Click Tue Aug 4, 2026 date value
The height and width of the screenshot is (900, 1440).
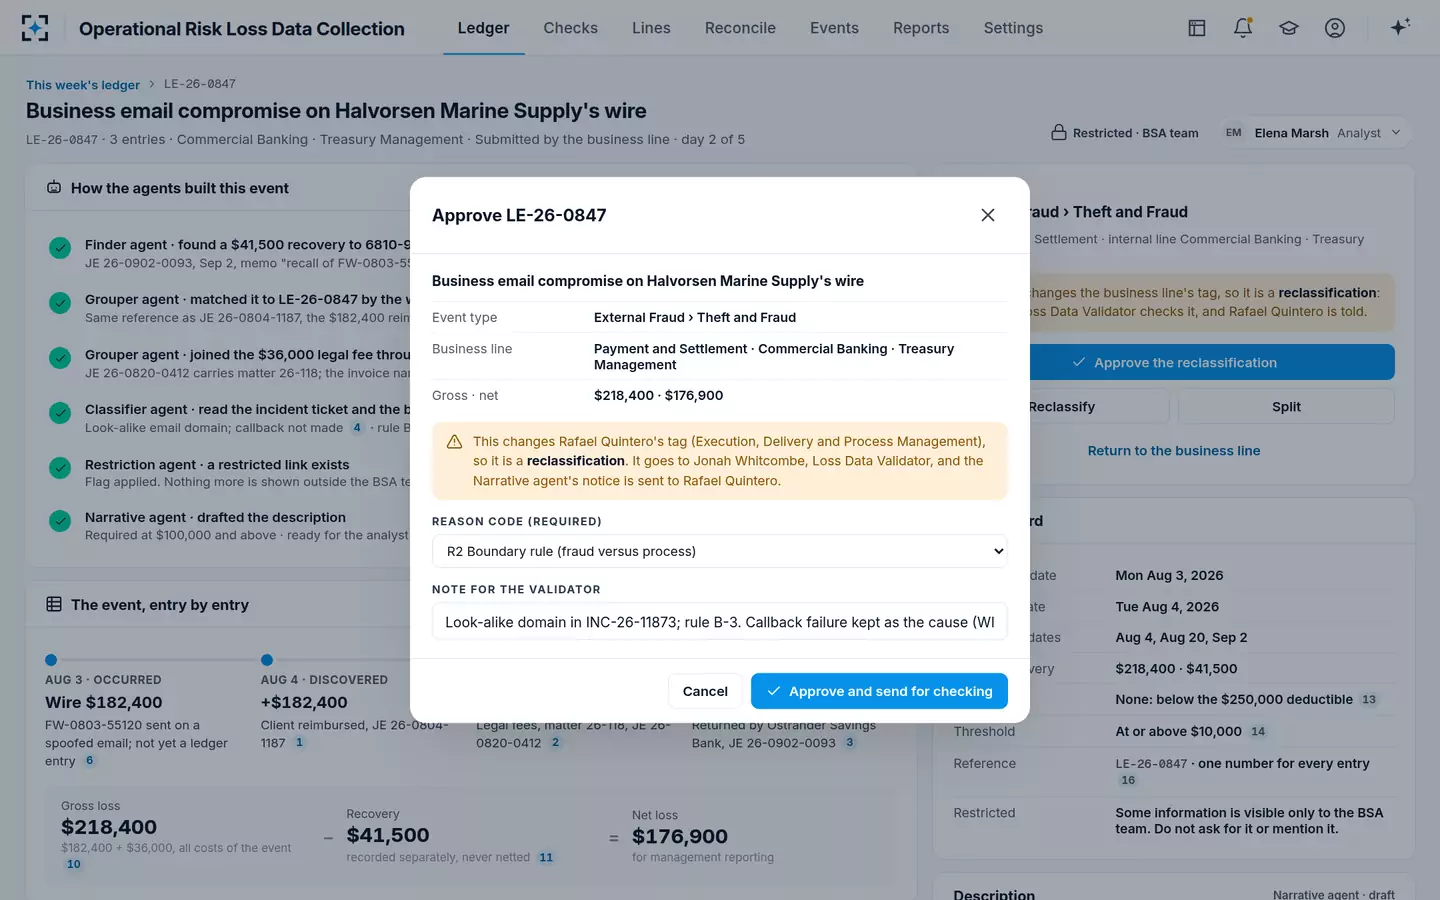pyautogui.click(x=1167, y=607)
